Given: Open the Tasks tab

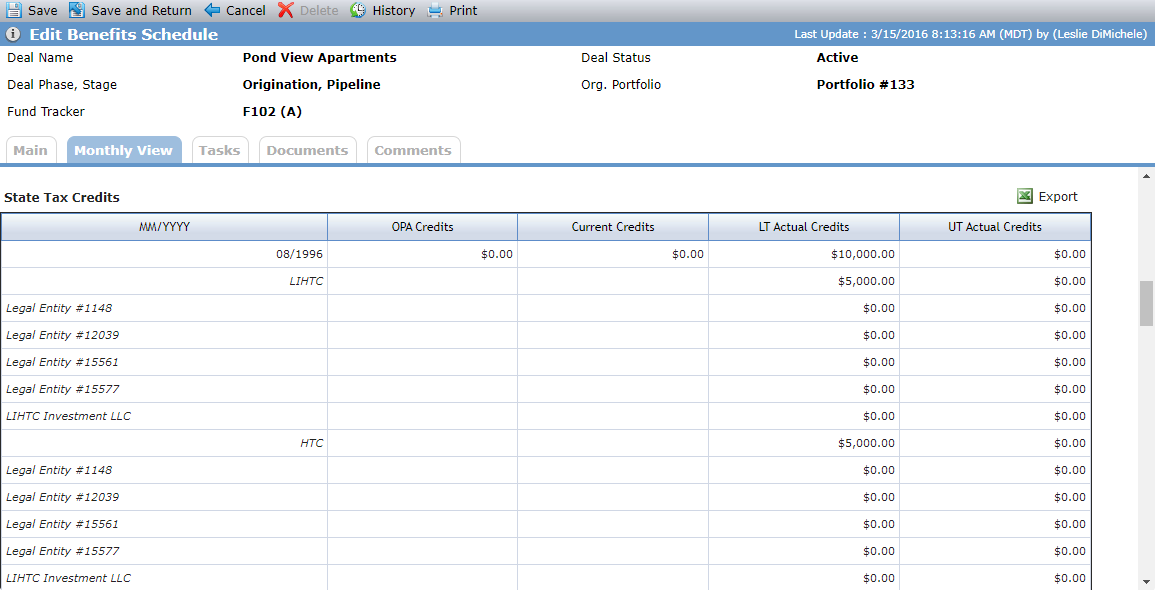Looking at the screenshot, I should 220,150.
